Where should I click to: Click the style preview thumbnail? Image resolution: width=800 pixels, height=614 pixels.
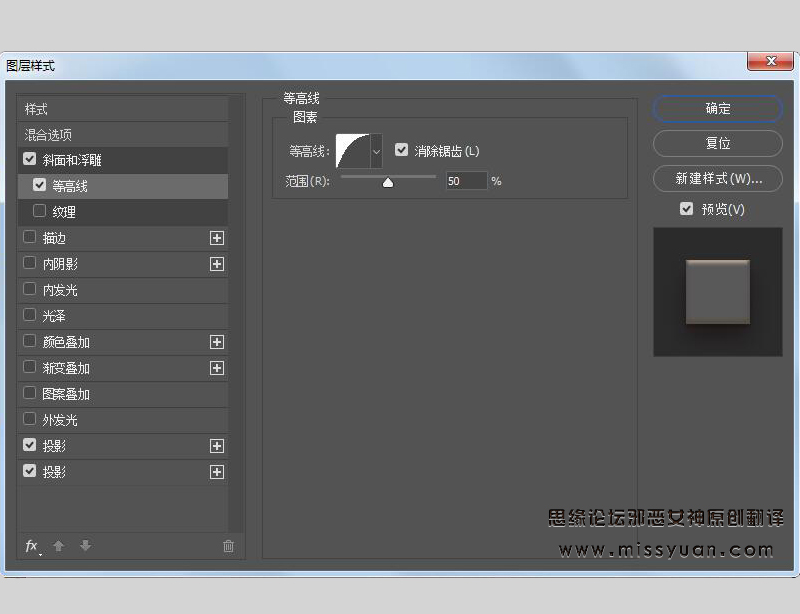[x=717, y=292]
